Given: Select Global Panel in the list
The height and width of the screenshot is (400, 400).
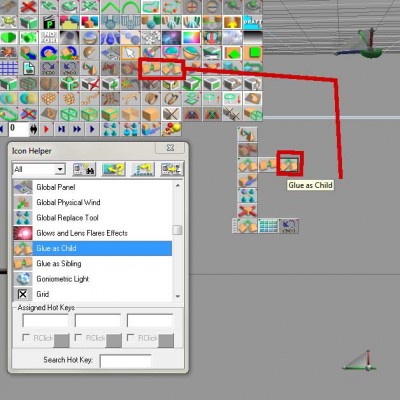Looking at the screenshot, I should click(x=92, y=187).
